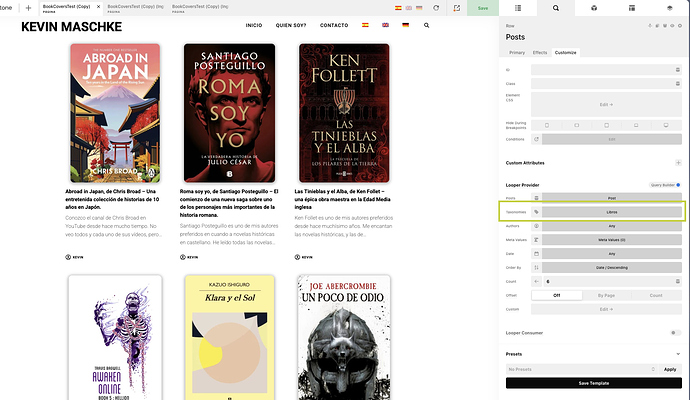Image resolution: width=690 pixels, height=400 pixels.
Task: Click the green Save button
Action: [x=483, y=8]
